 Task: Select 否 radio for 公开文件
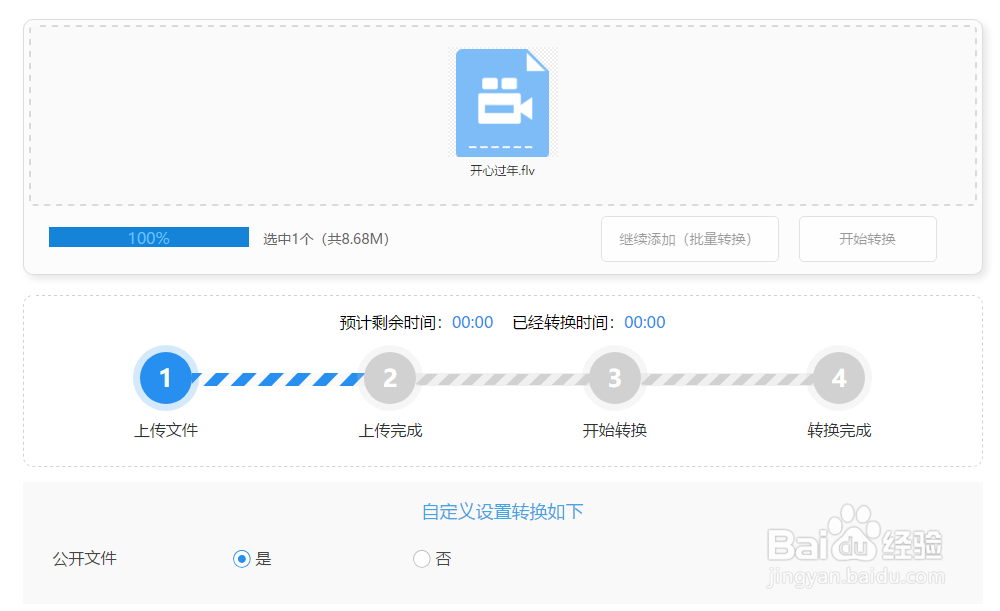point(421,559)
